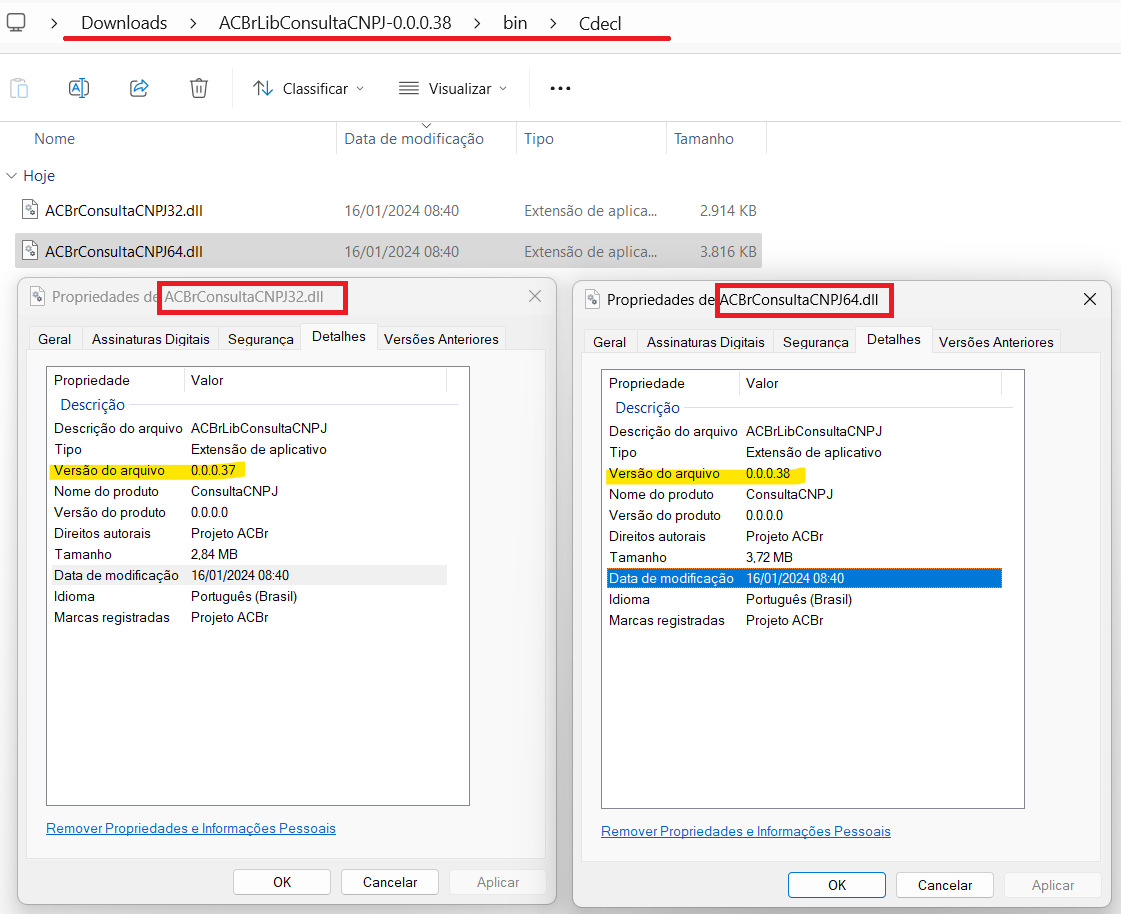Sort by the Tamanho column header
The image size is (1121, 914).
703,139
